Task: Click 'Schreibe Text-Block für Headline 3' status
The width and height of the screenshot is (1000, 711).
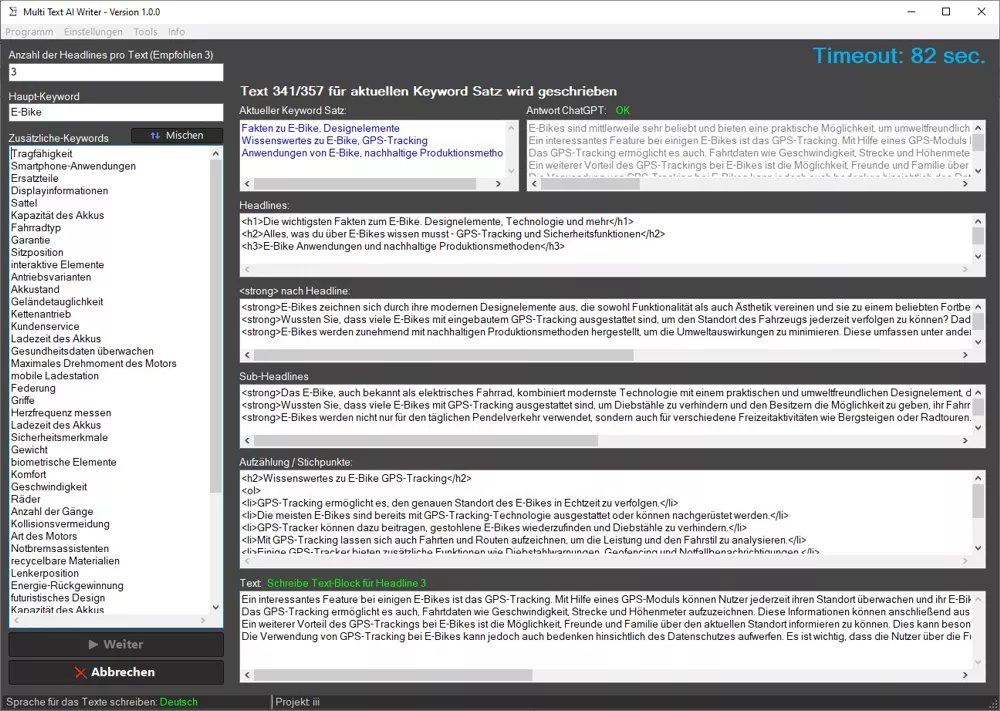Action: (346, 583)
